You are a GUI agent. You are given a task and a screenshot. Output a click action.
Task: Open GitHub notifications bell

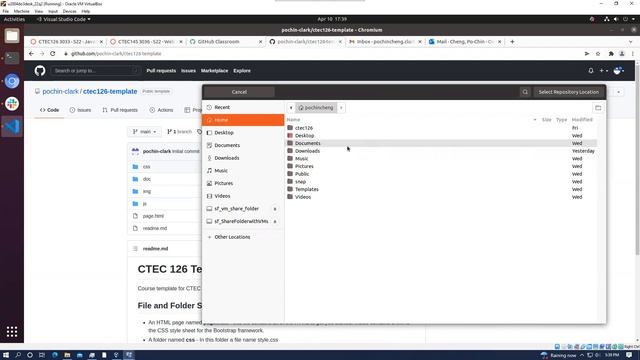[591, 71]
